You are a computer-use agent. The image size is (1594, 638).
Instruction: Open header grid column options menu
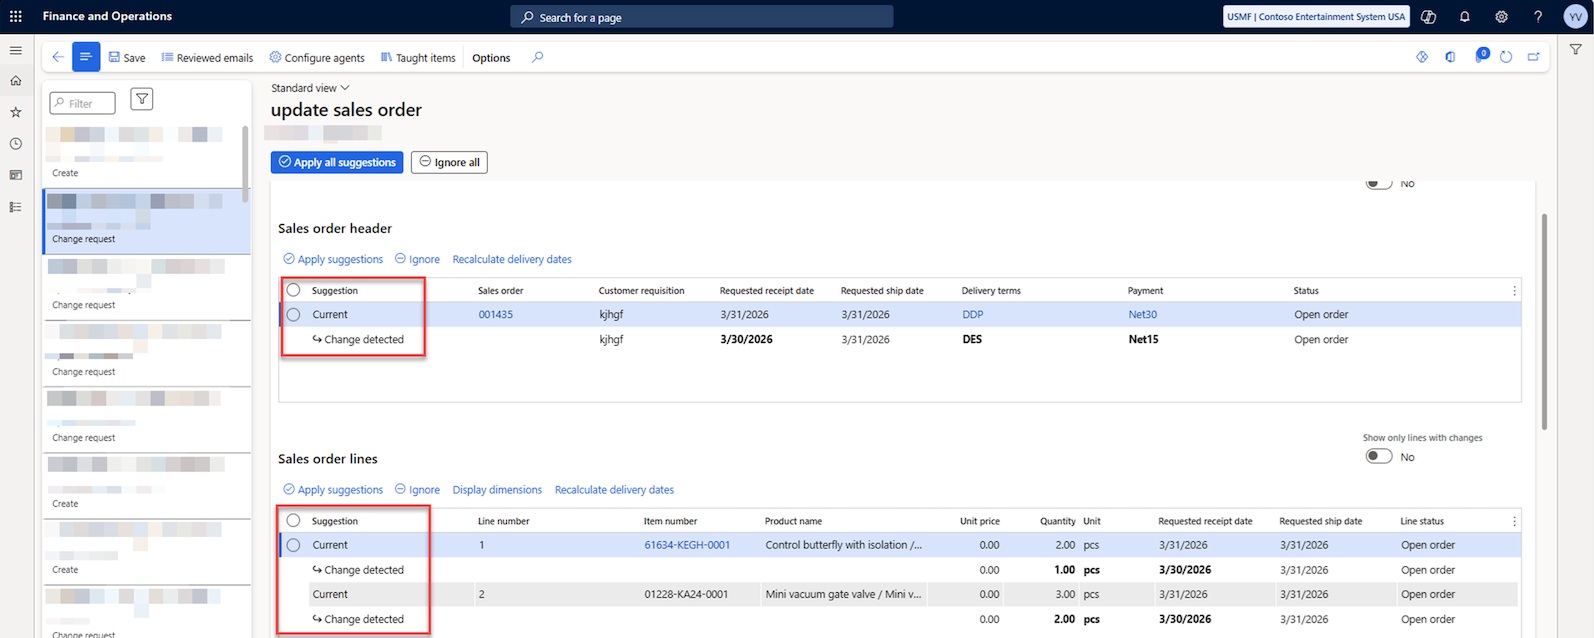click(x=1514, y=291)
